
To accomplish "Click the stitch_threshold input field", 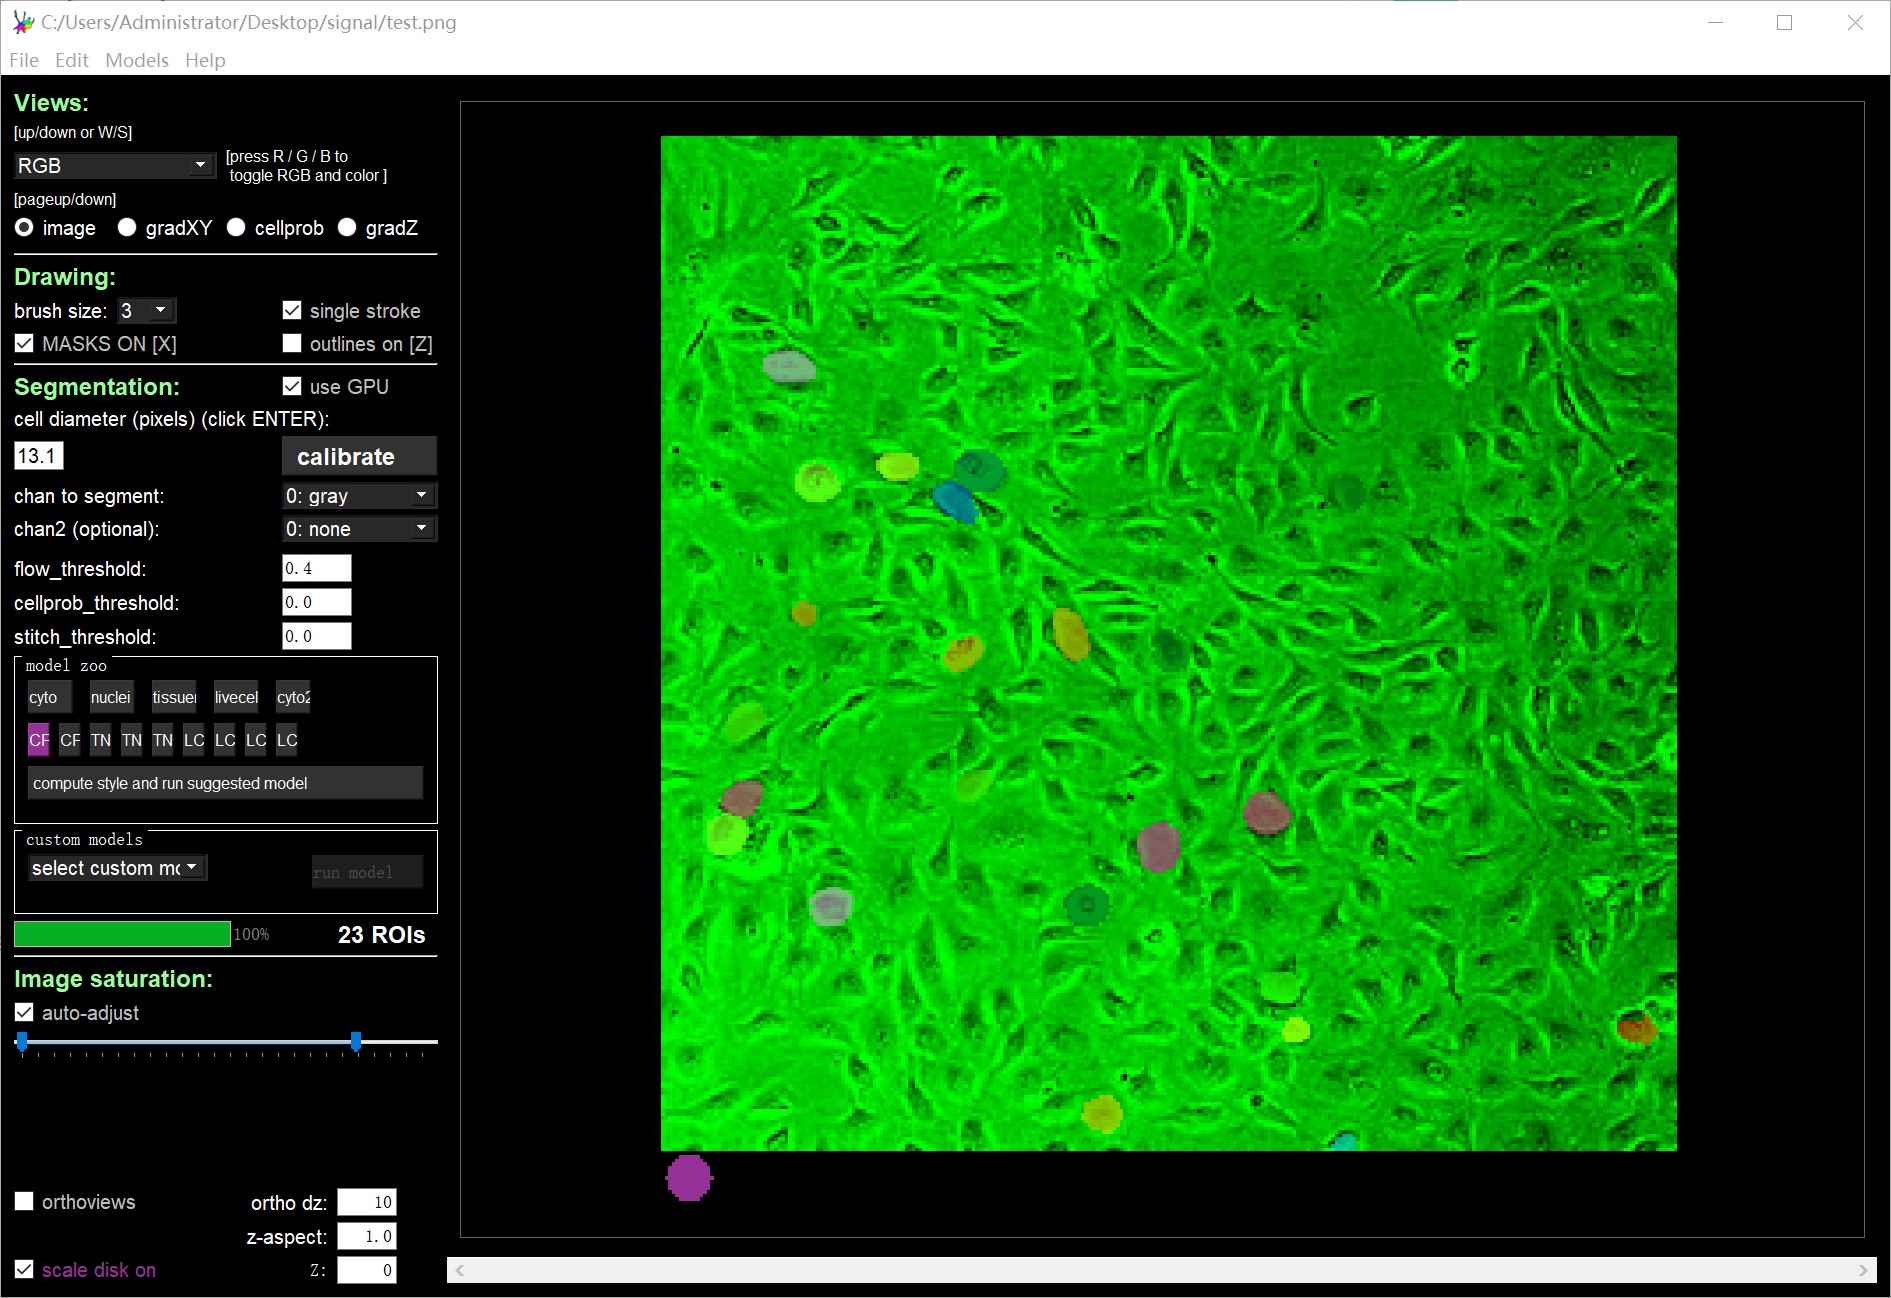I will coord(316,636).
